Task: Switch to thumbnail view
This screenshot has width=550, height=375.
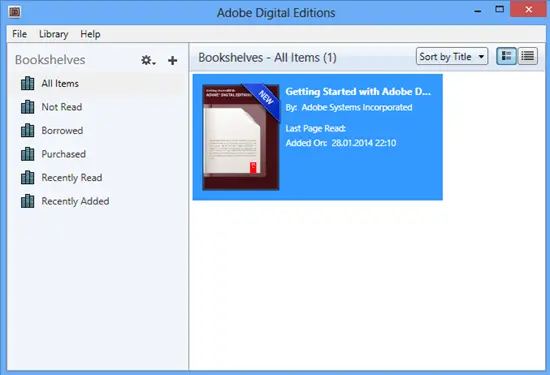Action: pos(507,56)
